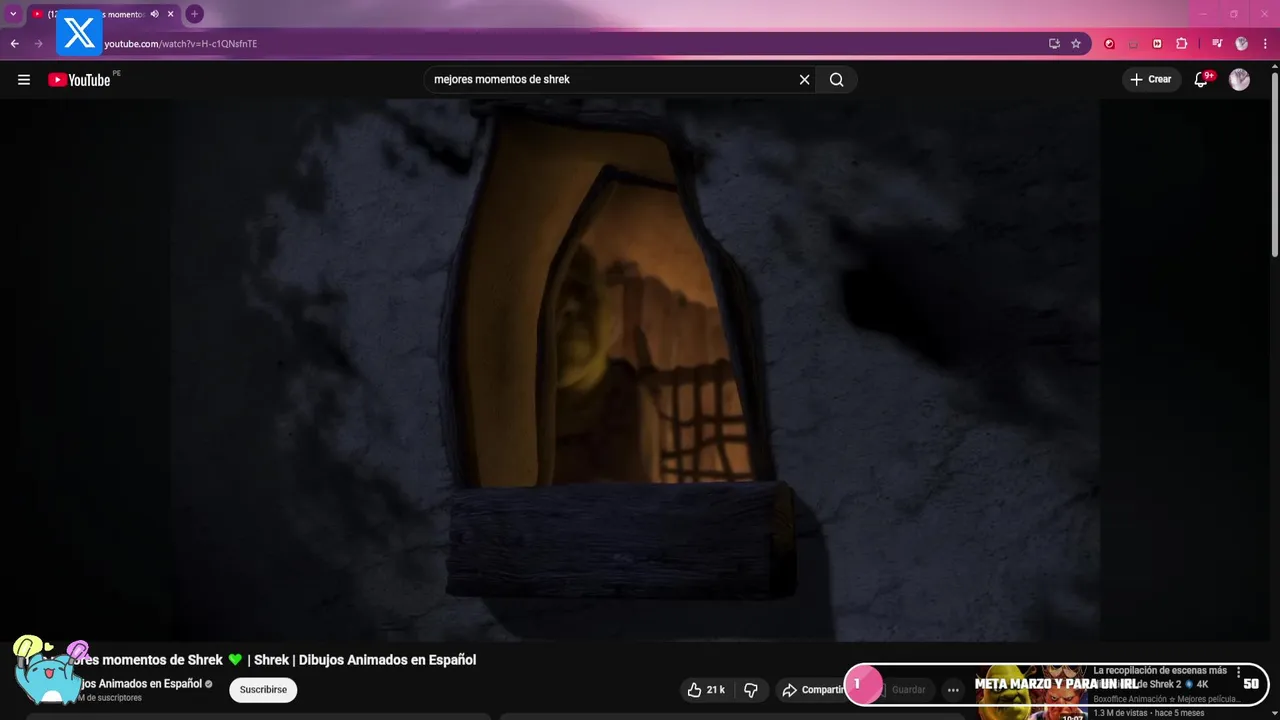The image size is (1280, 720).
Task: Like the video with thumbs up
Action: click(x=706, y=690)
